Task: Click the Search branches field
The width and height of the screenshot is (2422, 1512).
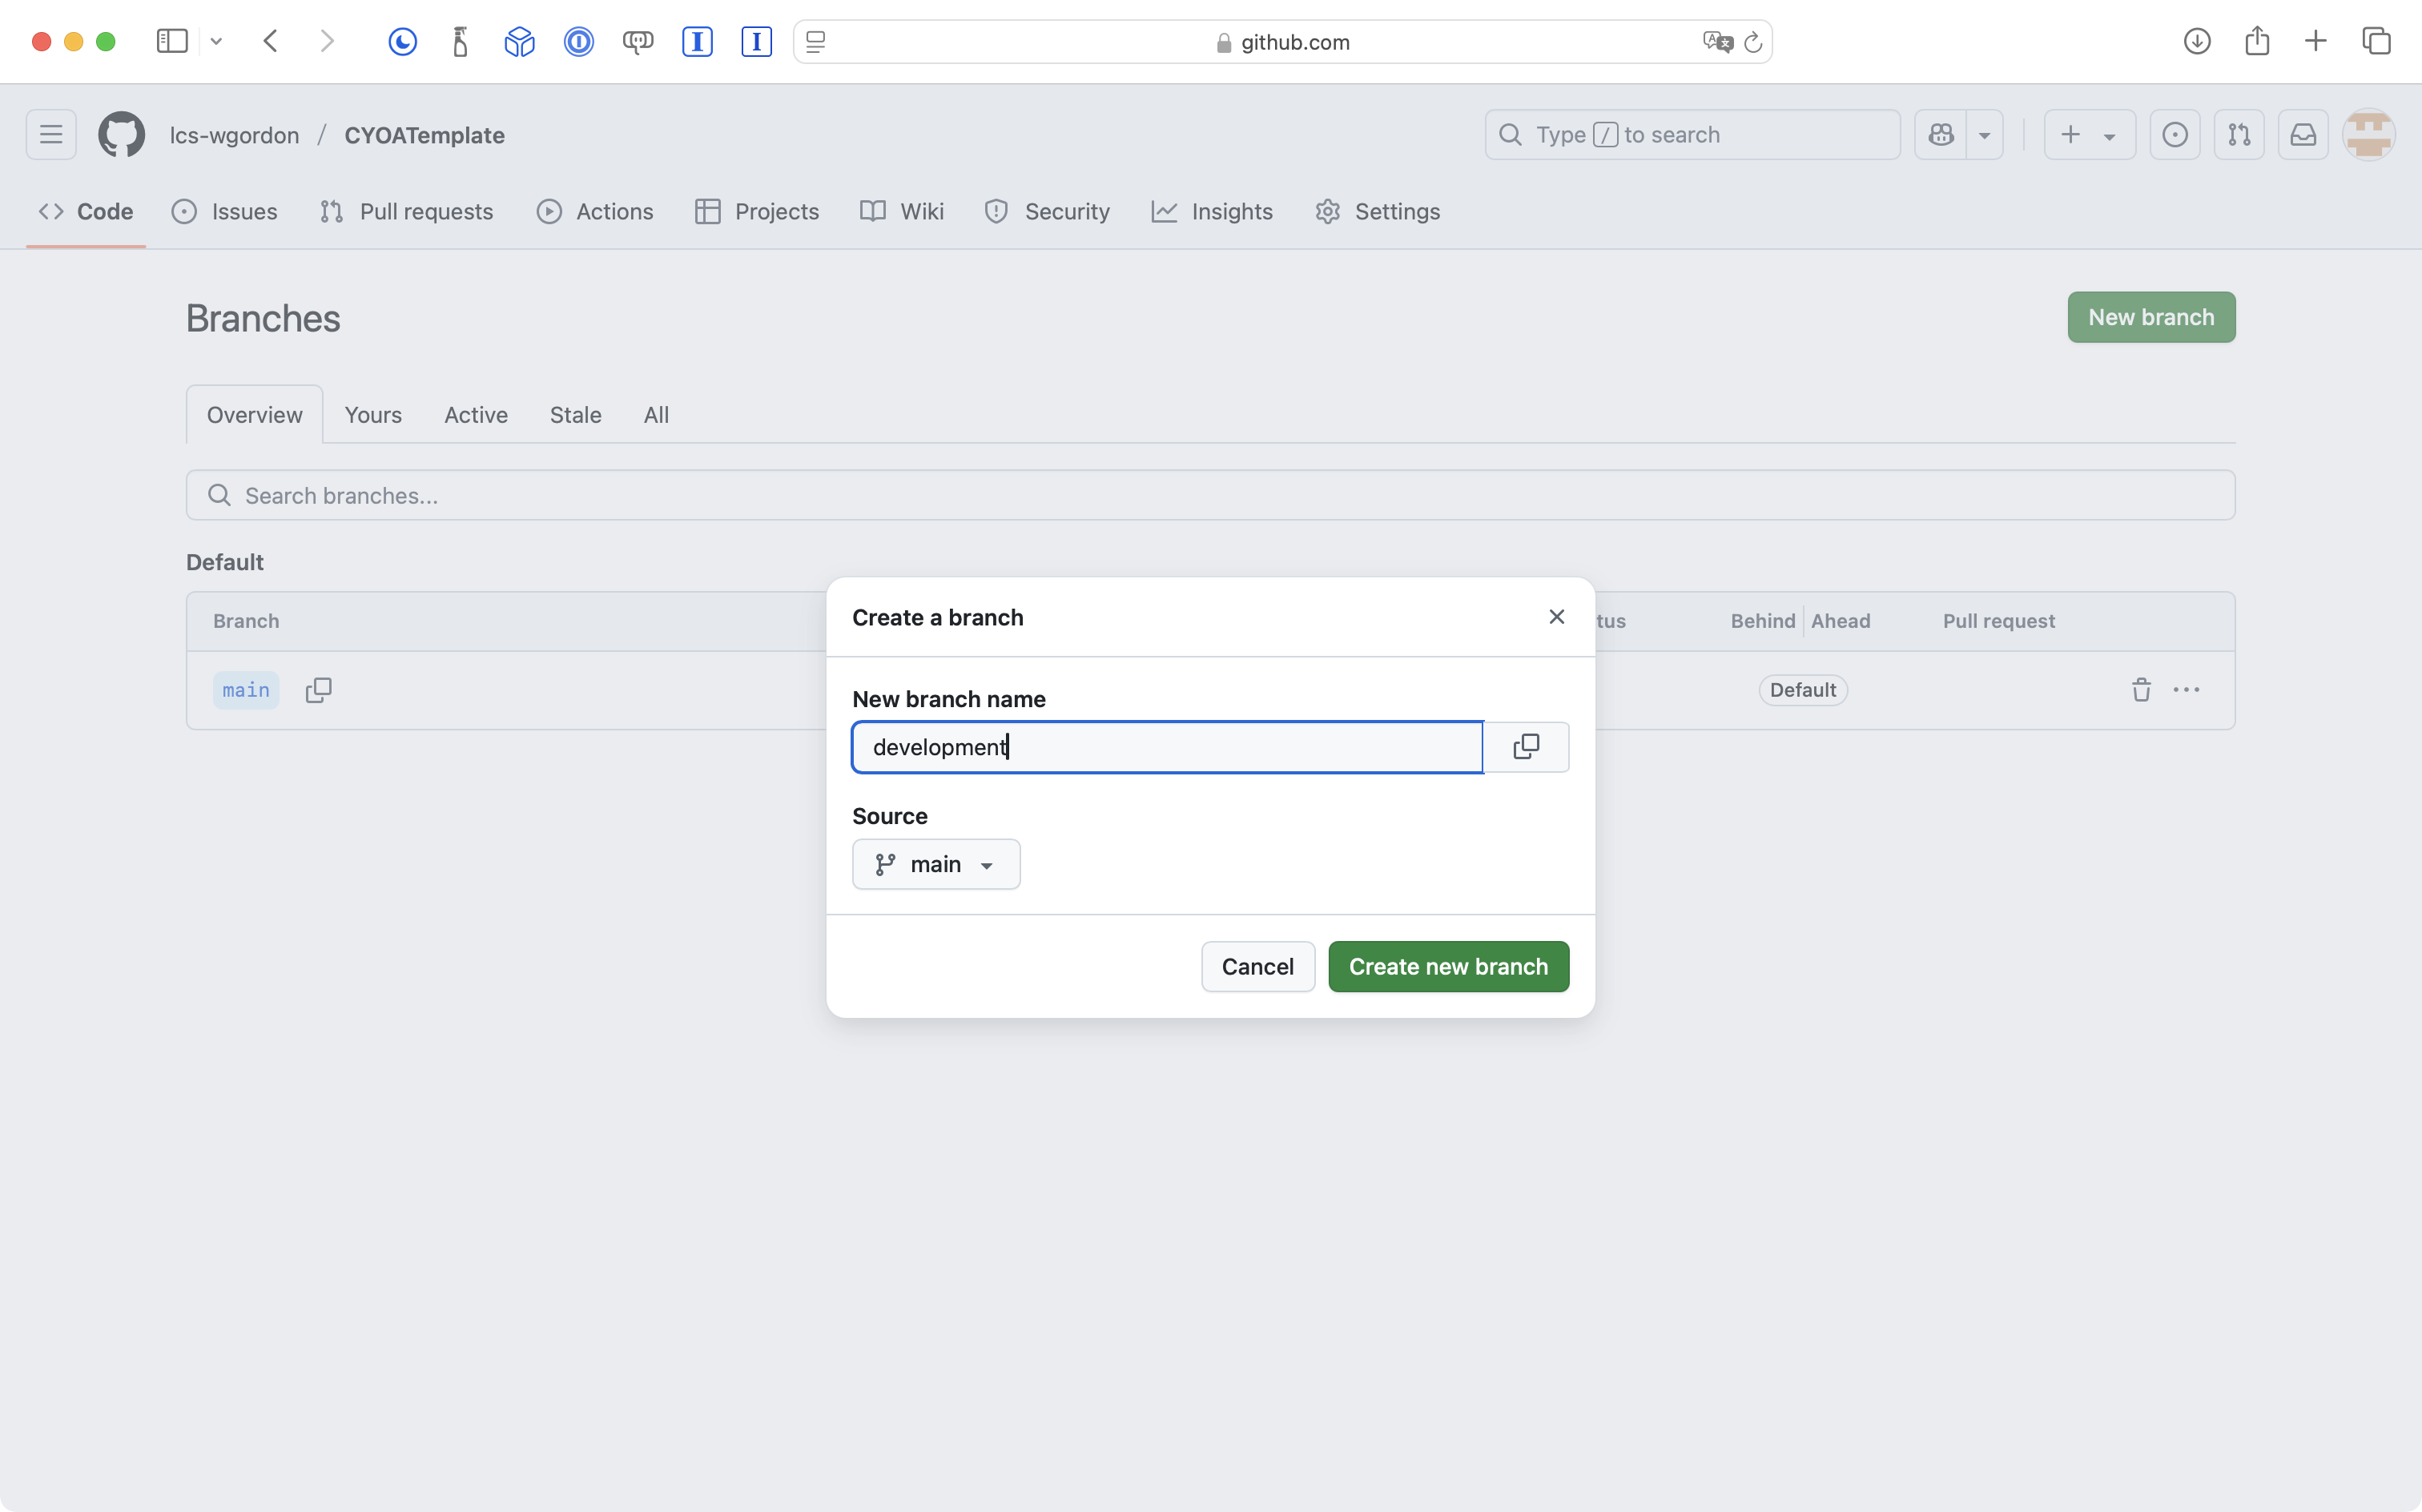Action: 1210,496
